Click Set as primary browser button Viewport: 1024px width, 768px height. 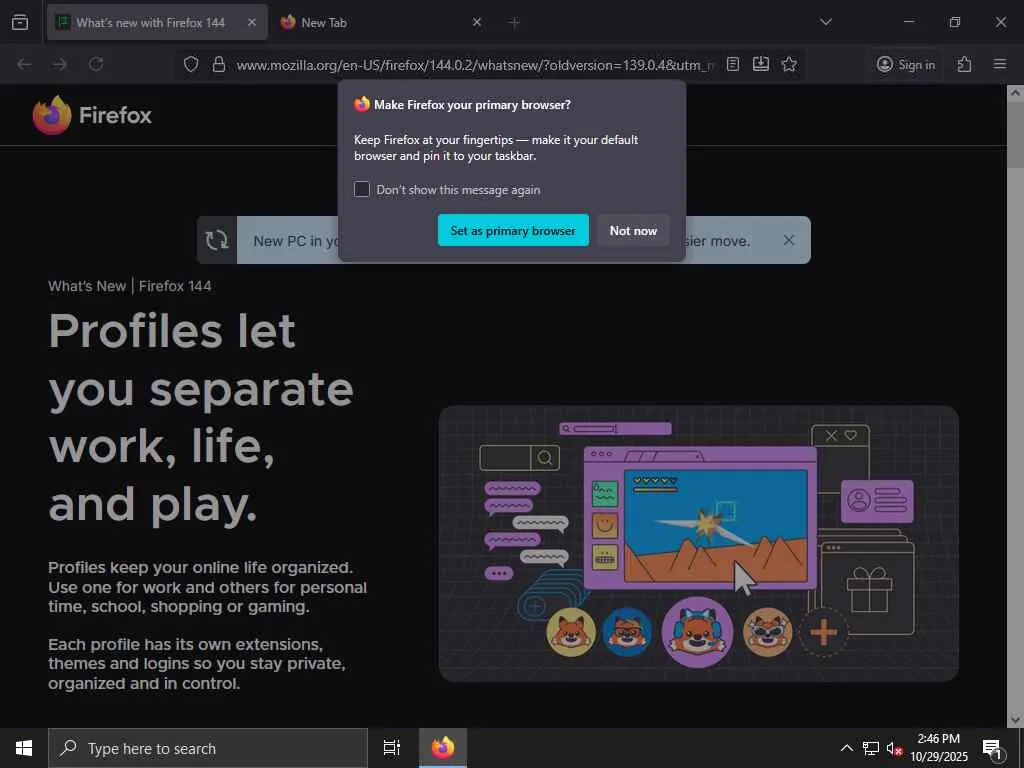[513, 231]
